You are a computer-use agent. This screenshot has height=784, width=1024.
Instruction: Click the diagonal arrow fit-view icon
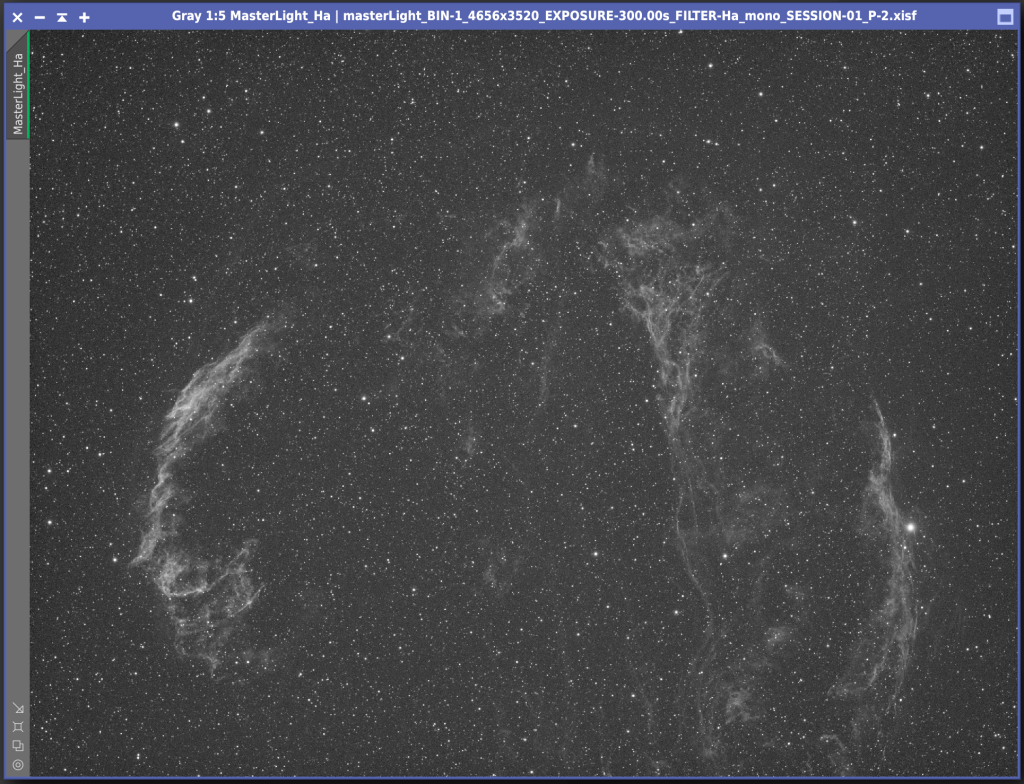[x=18, y=708]
